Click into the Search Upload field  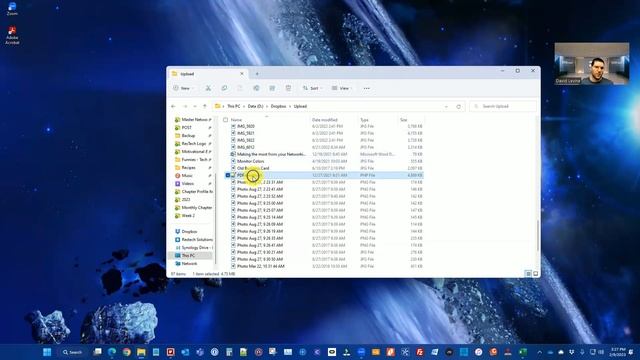[503, 106]
